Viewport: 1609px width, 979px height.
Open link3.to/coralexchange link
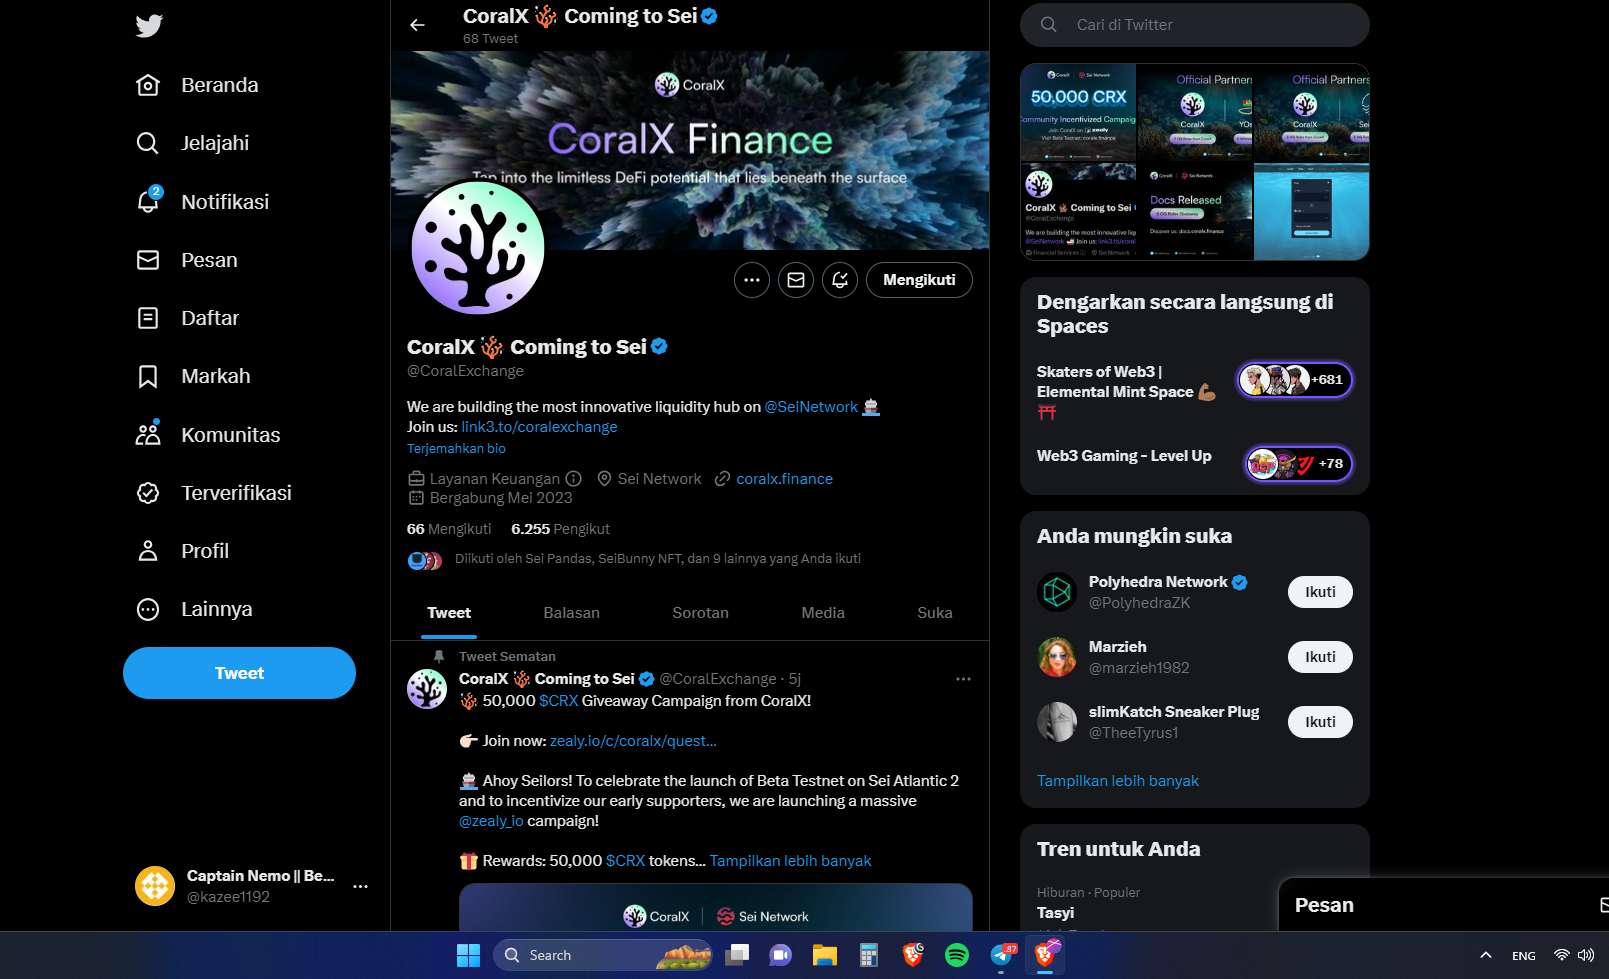pyautogui.click(x=539, y=427)
